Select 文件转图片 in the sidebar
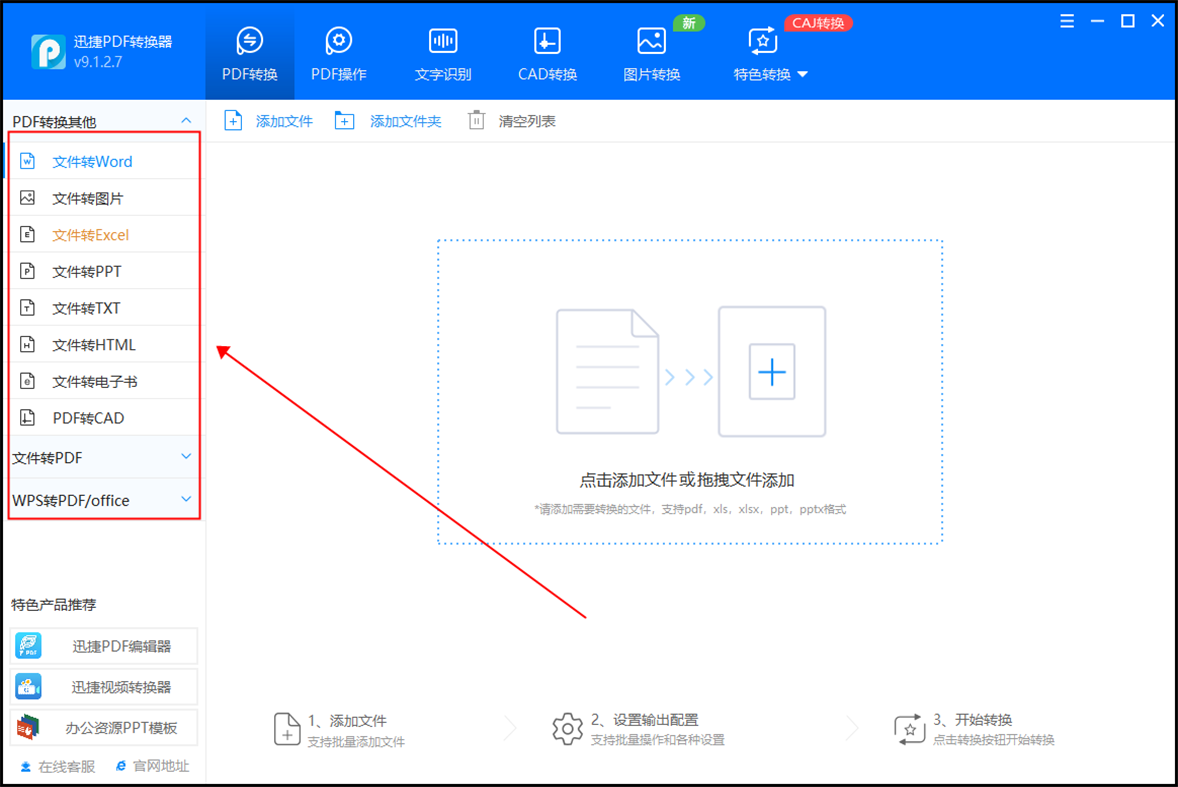Image resolution: width=1178 pixels, height=787 pixels. pos(105,198)
